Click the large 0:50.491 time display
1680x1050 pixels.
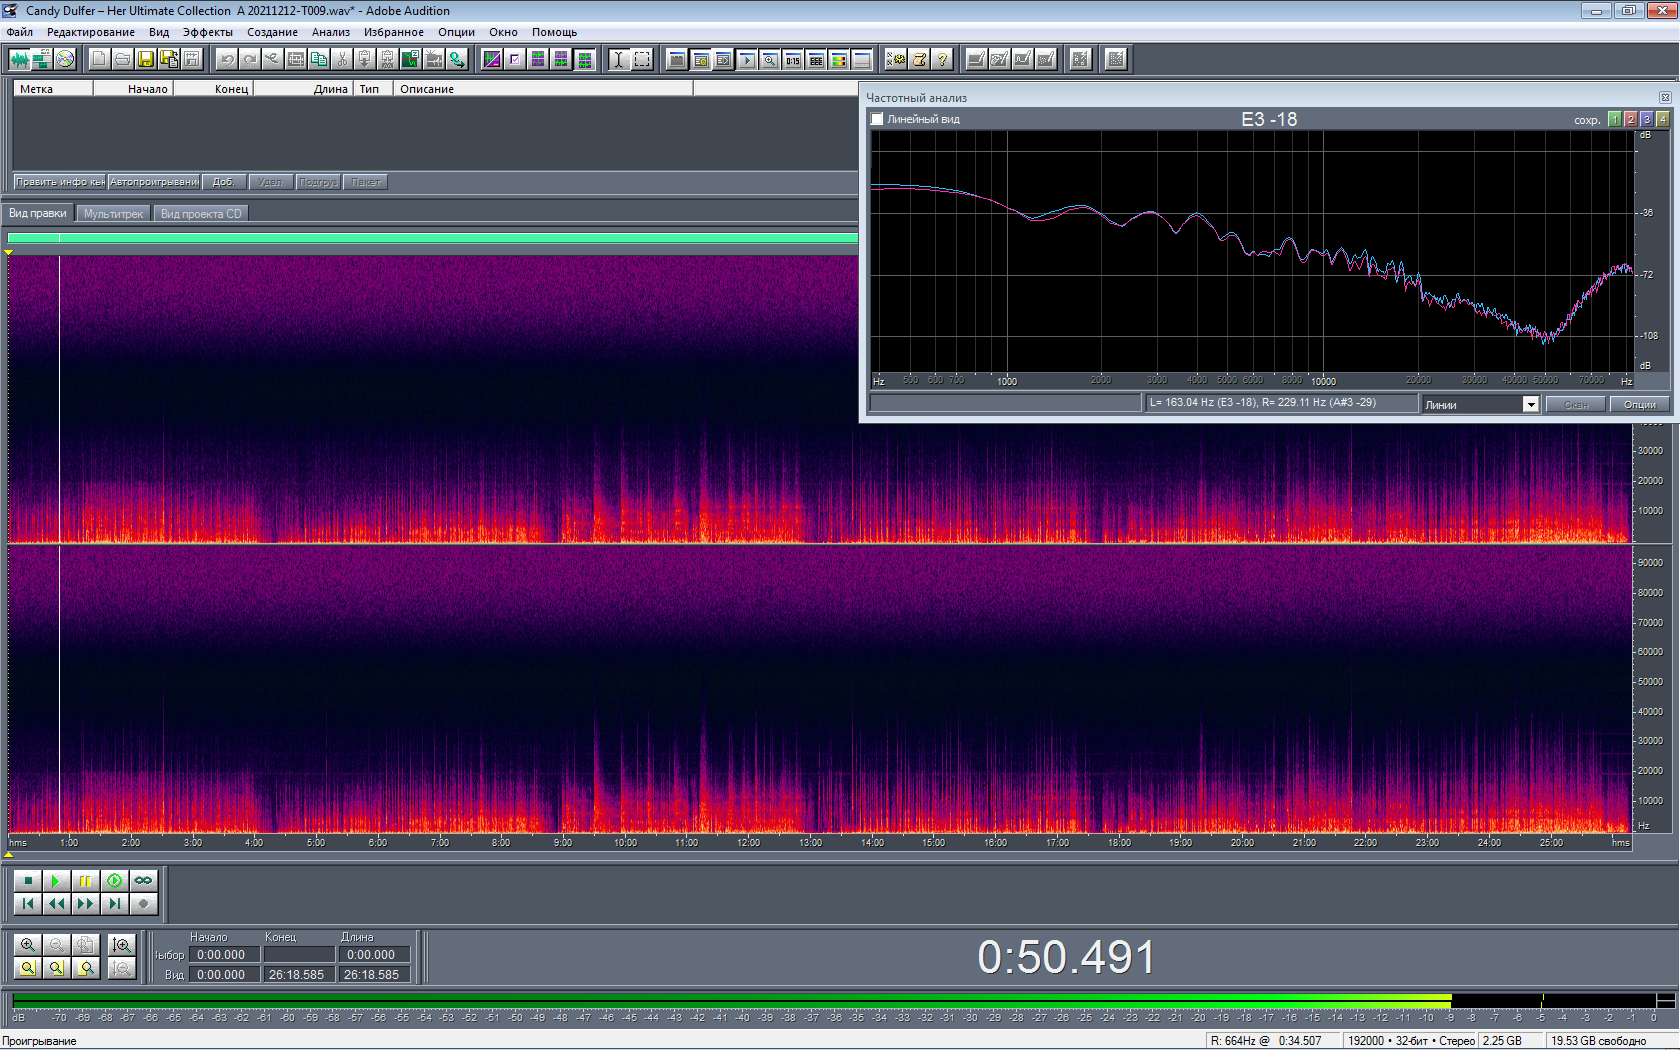tap(1066, 957)
